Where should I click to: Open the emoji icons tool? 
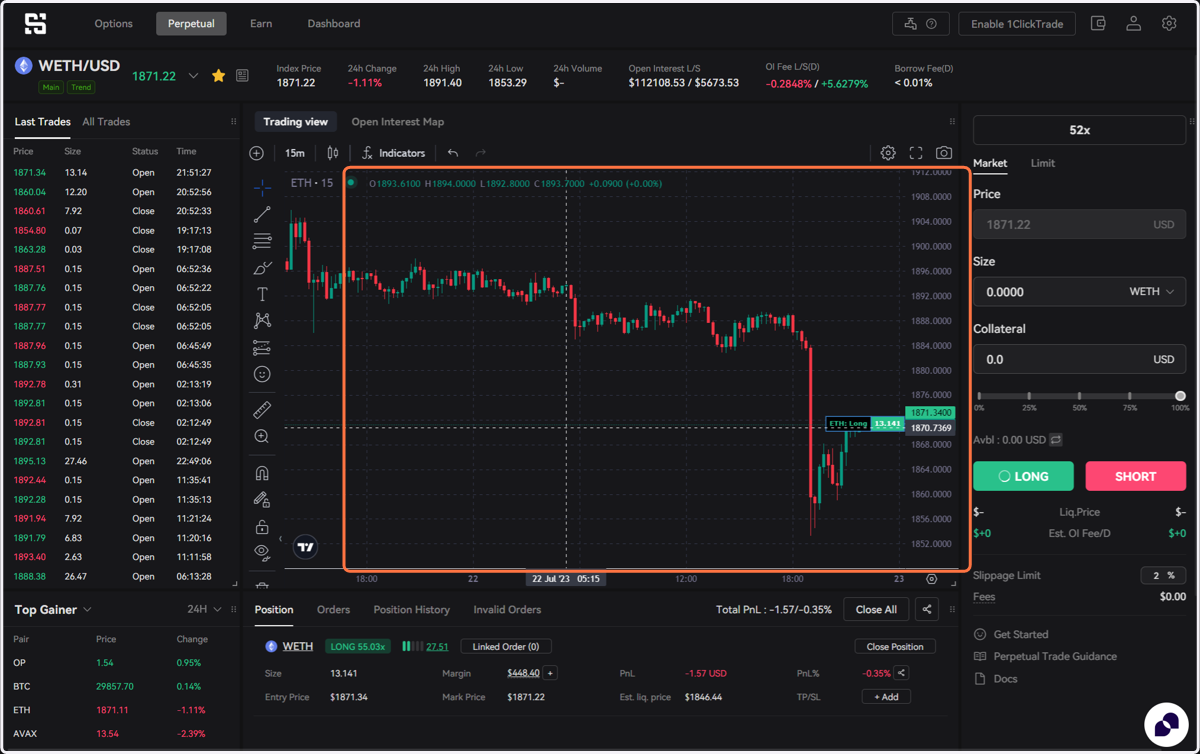coord(262,374)
